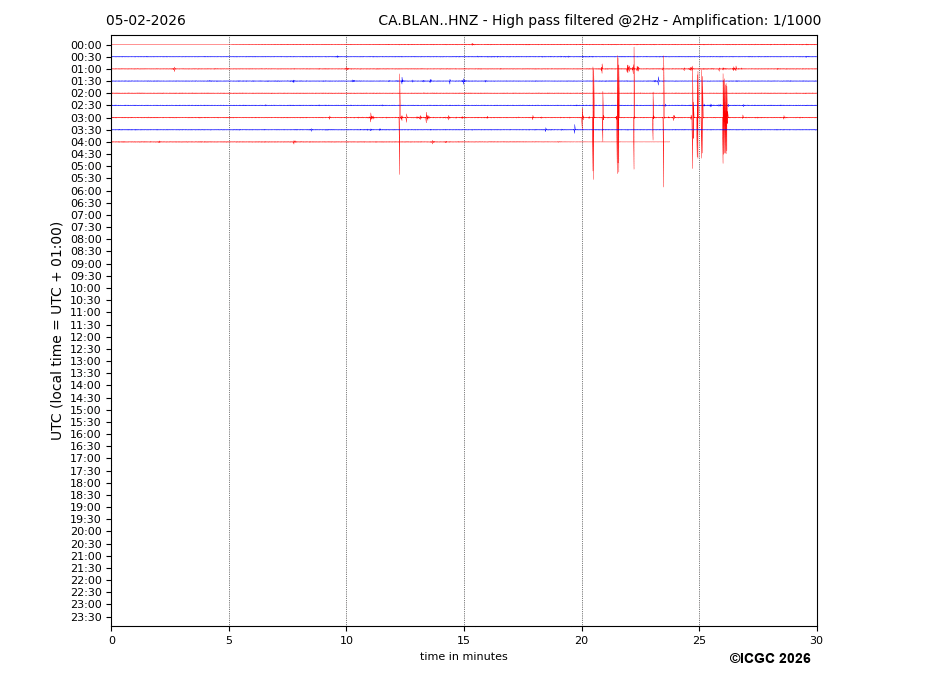Click the largest red seismic burst after minute 25
This screenshot has height=696, width=927.
[x=724, y=118]
